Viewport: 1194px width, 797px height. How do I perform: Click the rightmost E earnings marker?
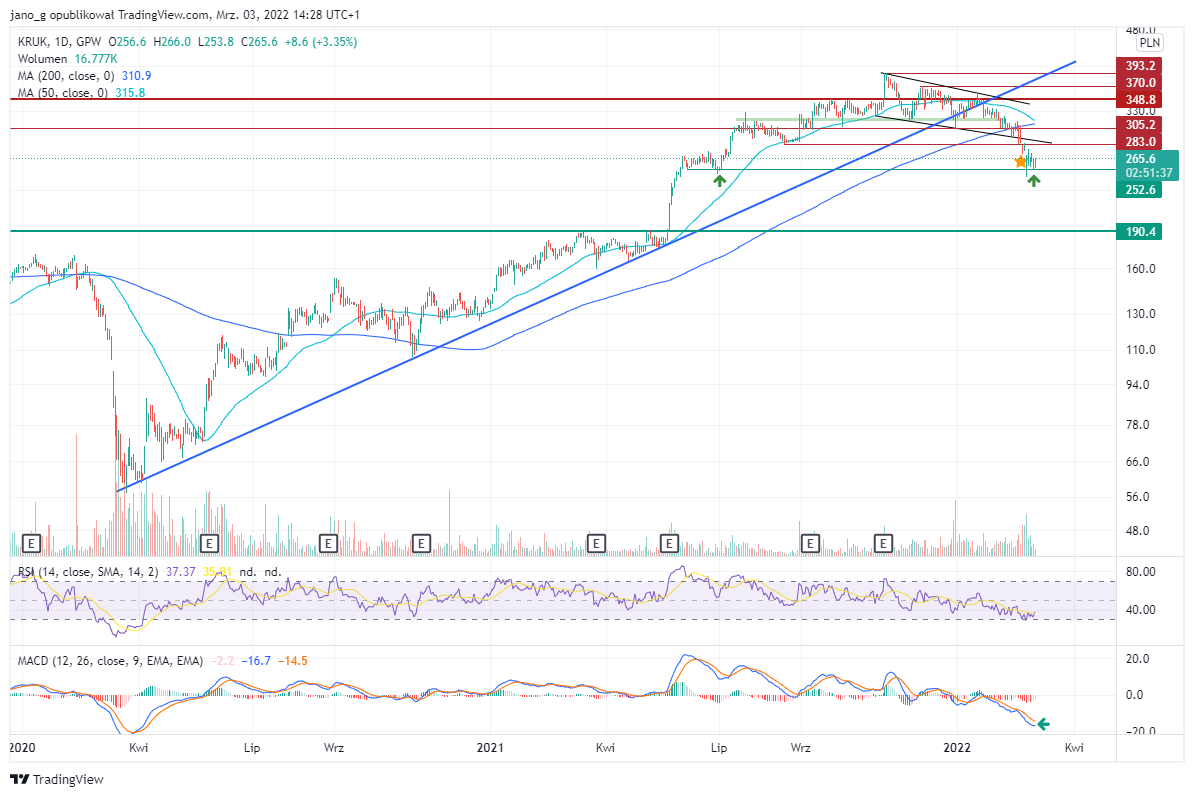(883, 544)
